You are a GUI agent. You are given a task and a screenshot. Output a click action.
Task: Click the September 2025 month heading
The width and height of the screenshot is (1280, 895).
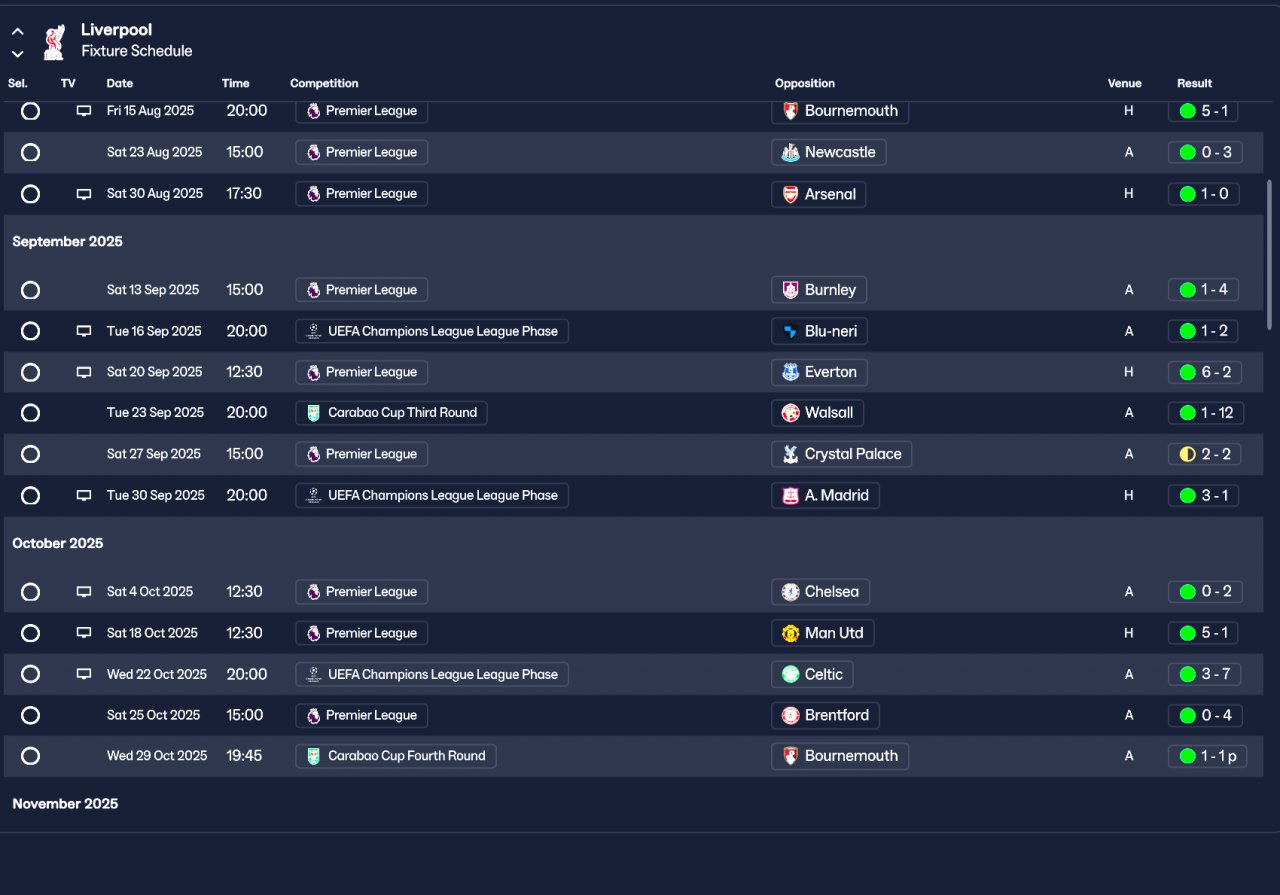67,242
